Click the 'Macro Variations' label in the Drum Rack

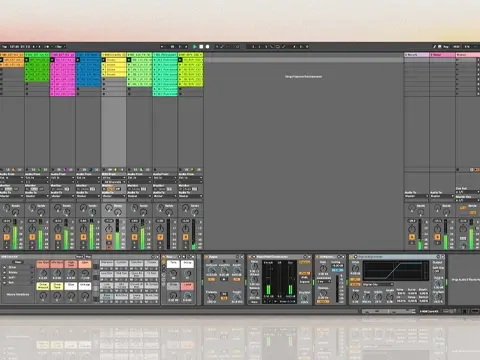(x=18, y=295)
